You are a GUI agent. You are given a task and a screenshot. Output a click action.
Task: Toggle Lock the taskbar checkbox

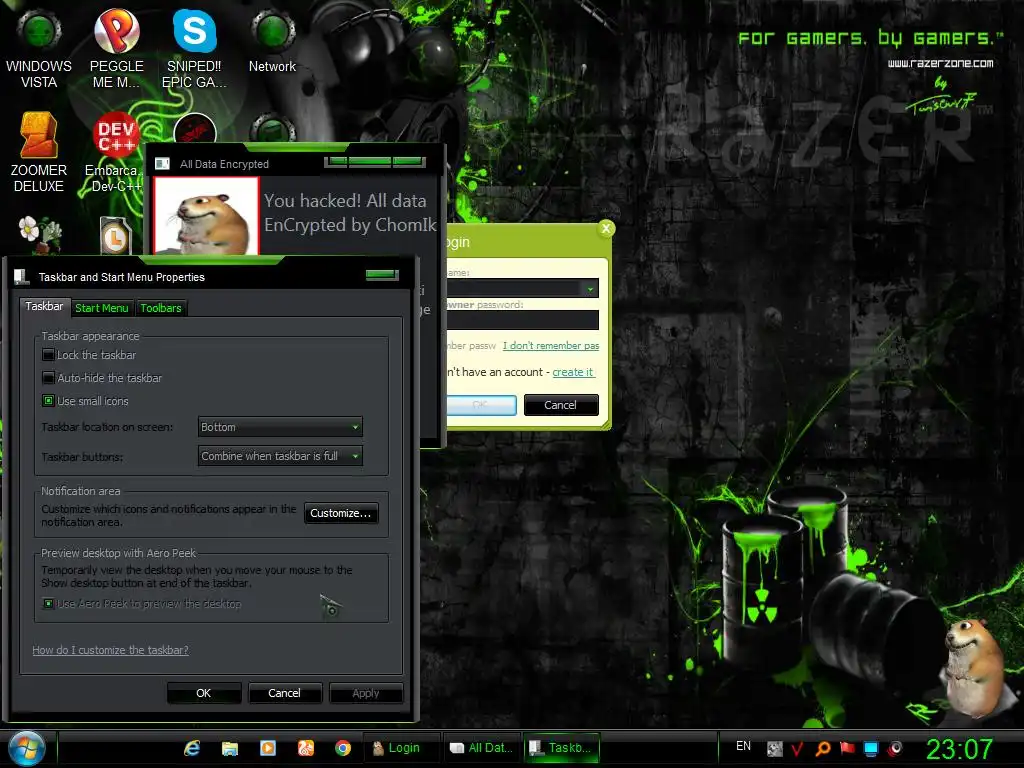(x=48, y=355)
